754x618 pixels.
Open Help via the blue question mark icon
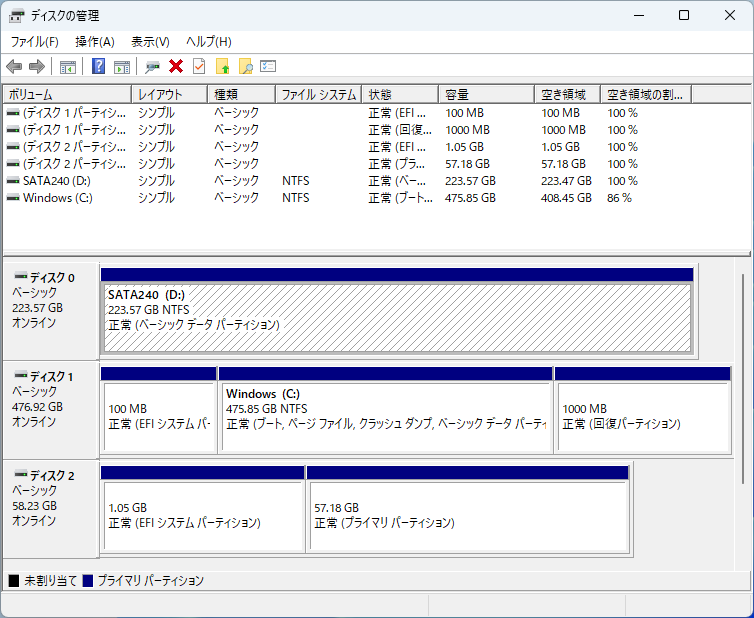(x=99, y=66)
